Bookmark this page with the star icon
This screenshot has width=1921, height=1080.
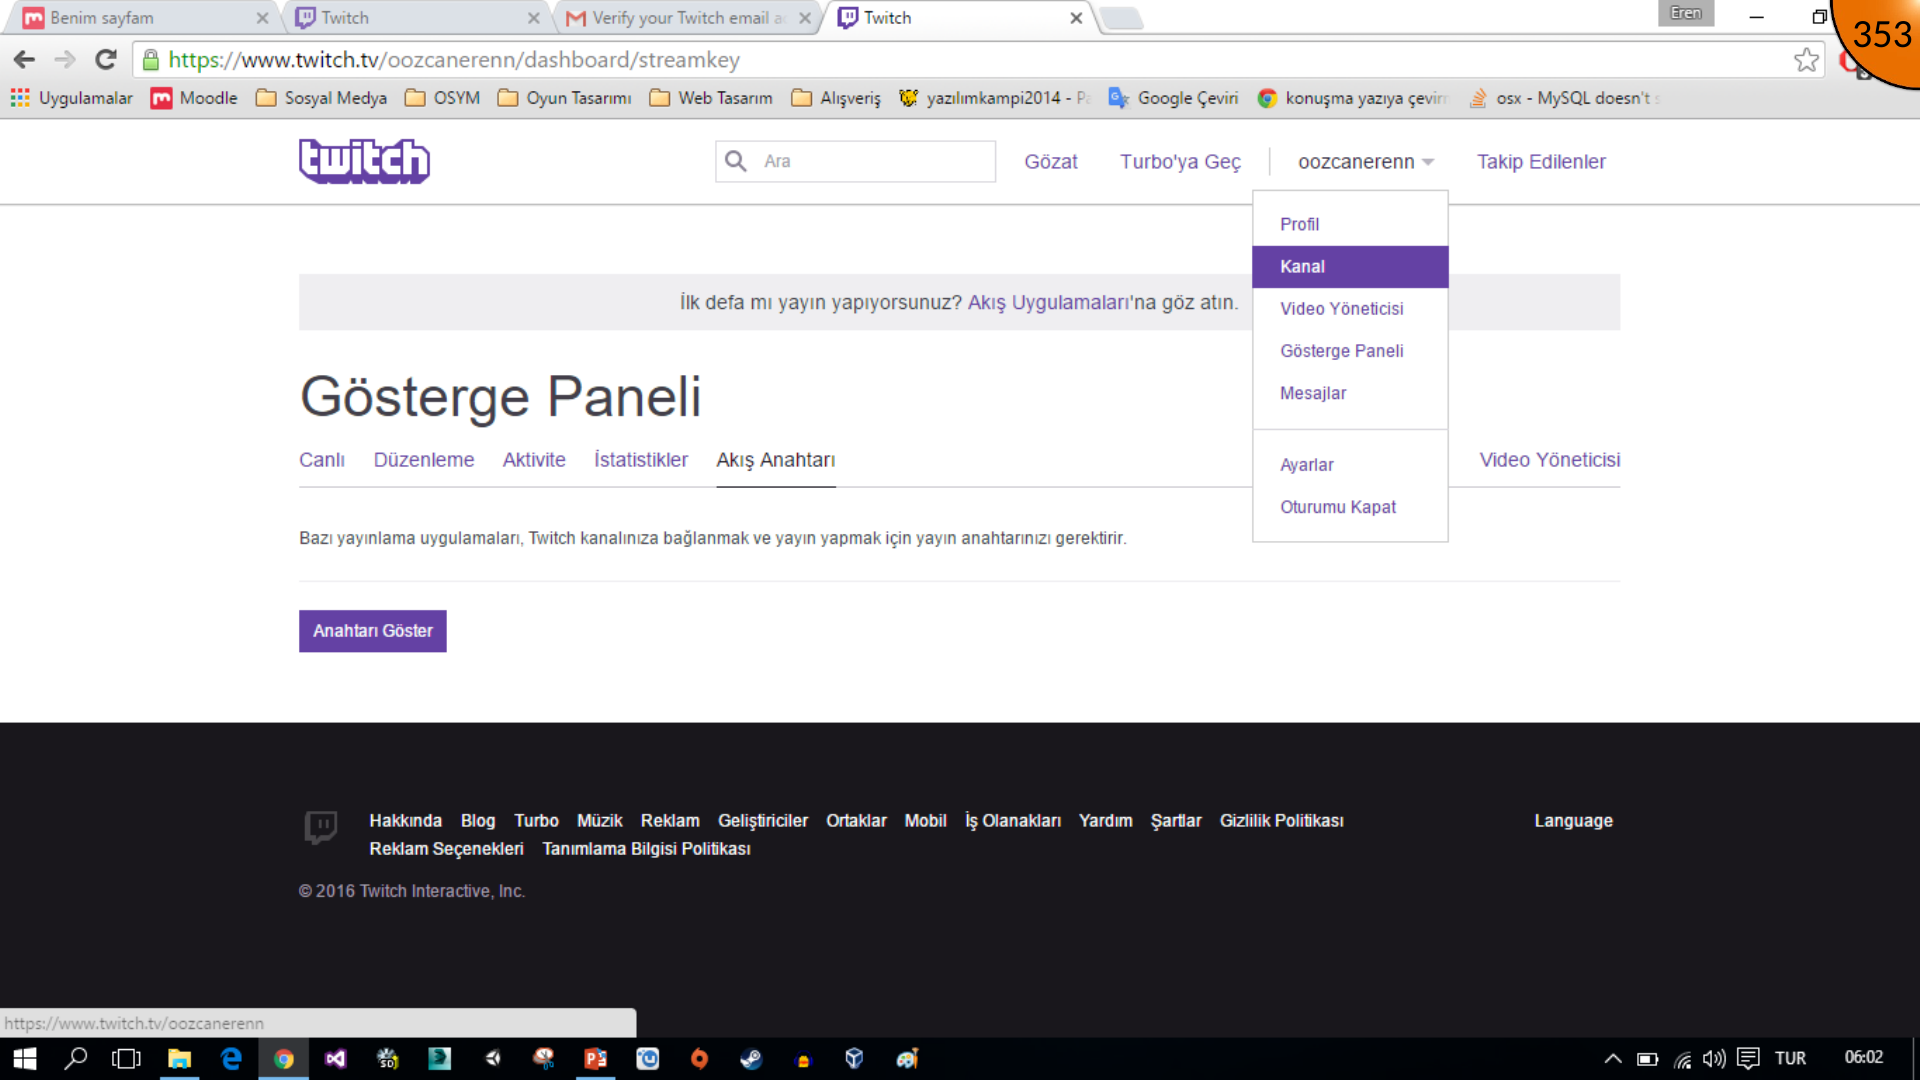(x=1806, y=60)
